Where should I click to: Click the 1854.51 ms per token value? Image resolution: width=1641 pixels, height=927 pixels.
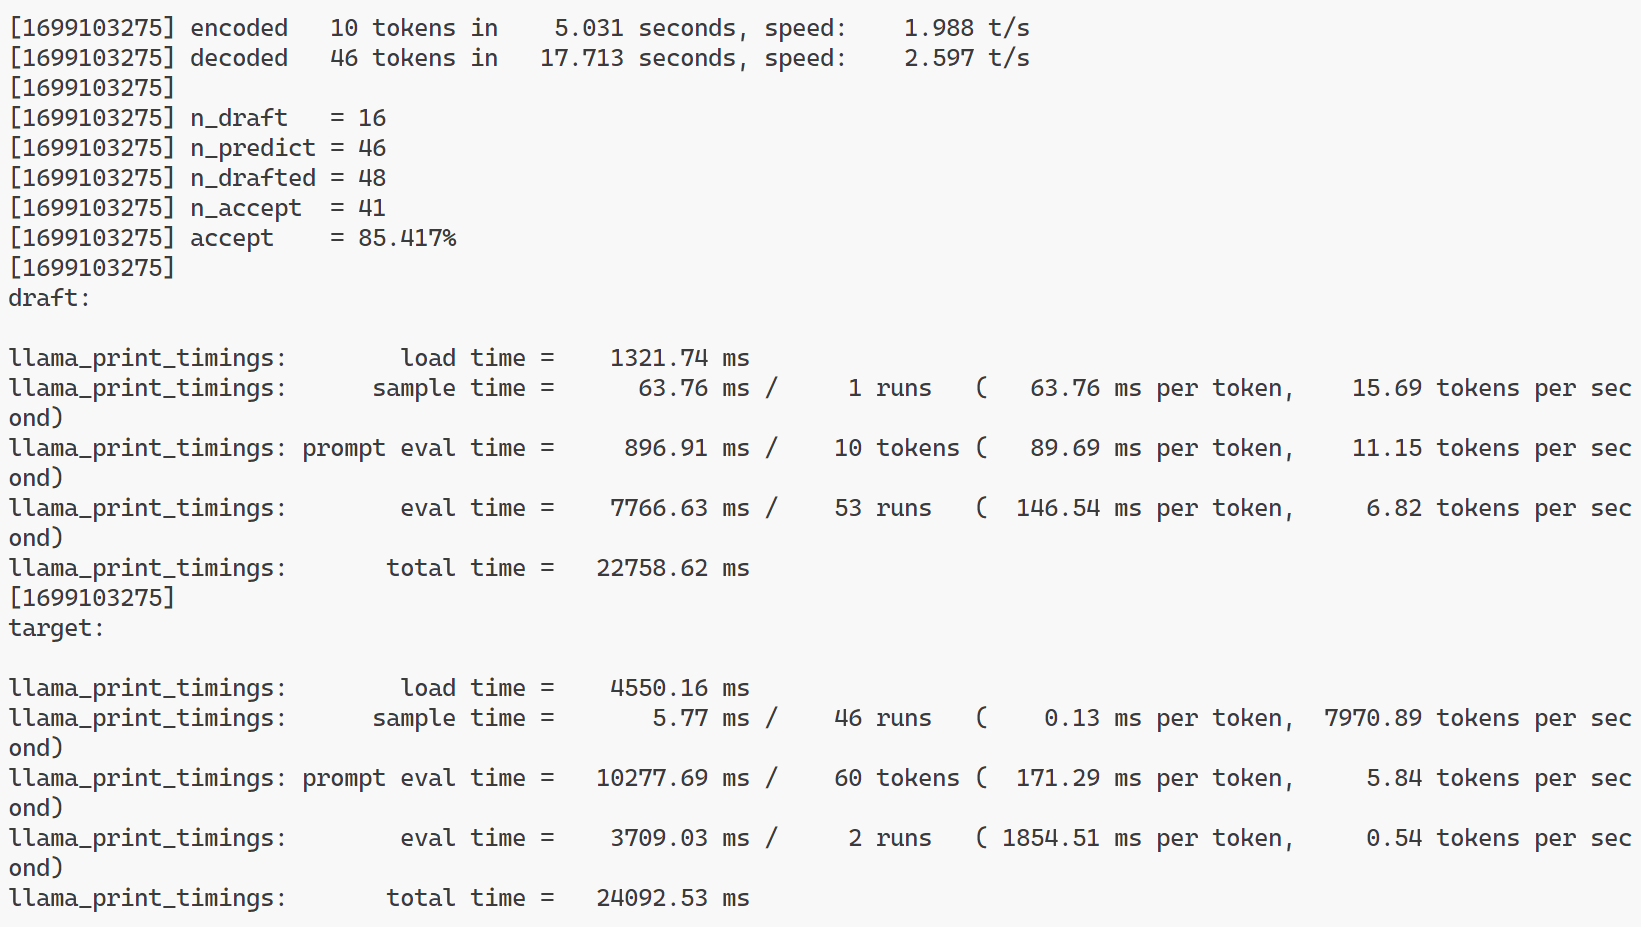[x=1050, y=838]
